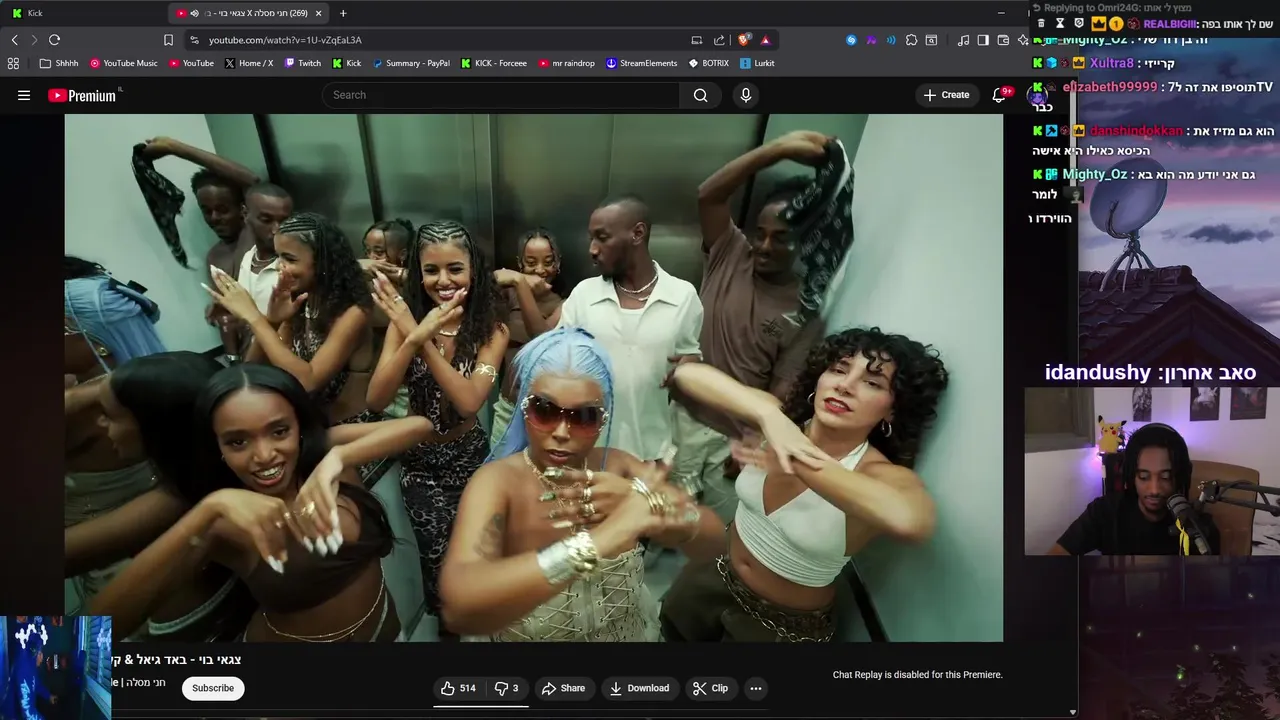Open the YouTube hamburger guide menu
The width and height of the screenshot is (1280, 720).
pos(24,95)
